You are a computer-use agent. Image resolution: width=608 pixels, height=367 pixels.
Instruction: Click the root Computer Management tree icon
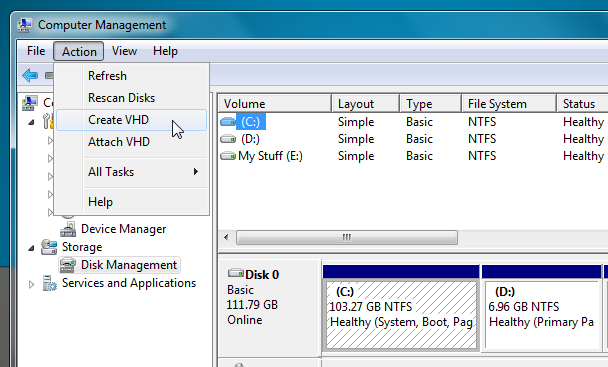click(x=30, y=103)
